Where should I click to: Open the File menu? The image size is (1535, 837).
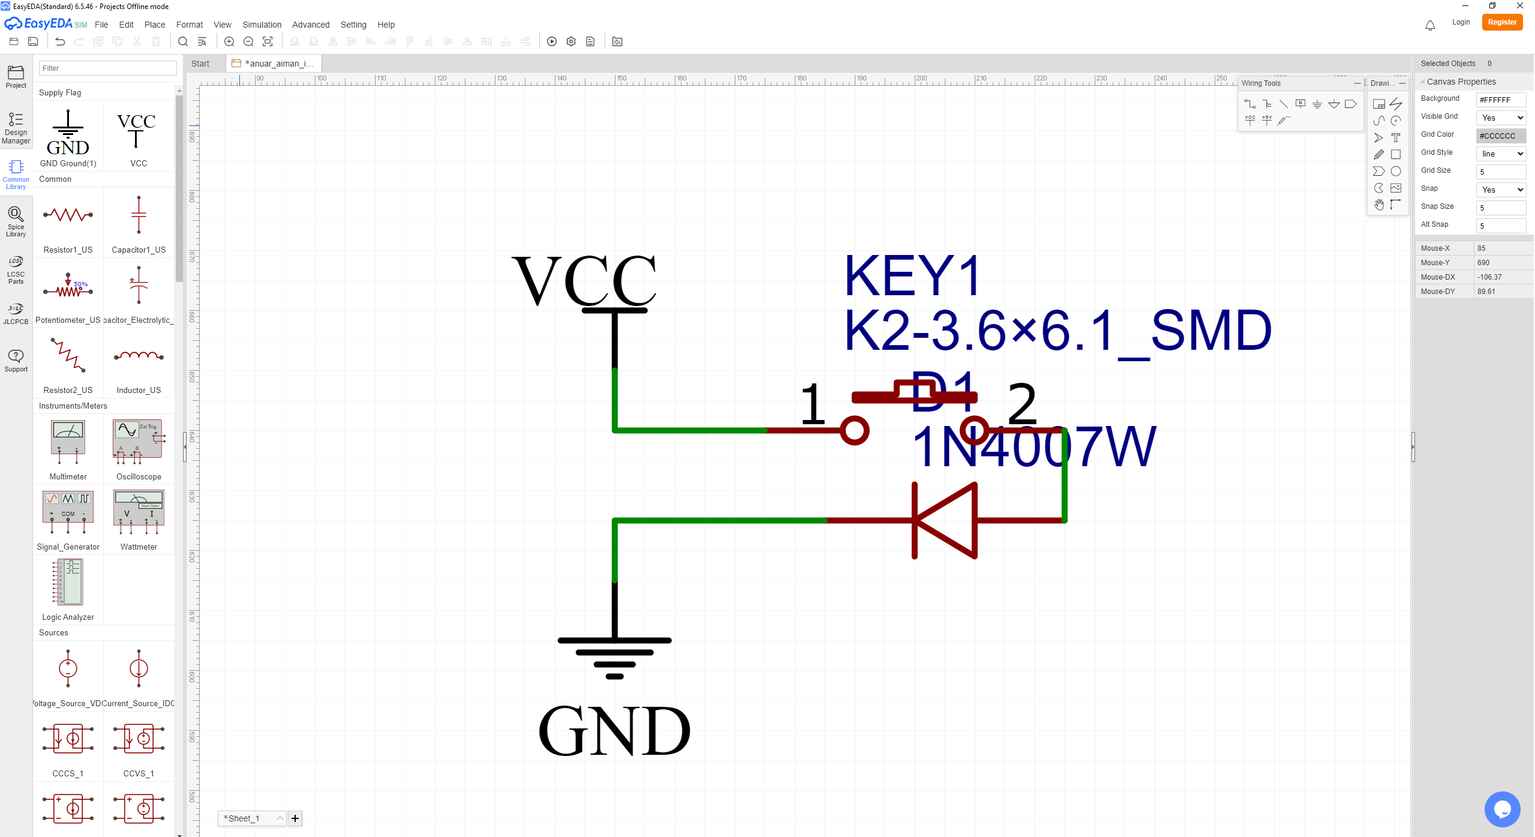101,24
